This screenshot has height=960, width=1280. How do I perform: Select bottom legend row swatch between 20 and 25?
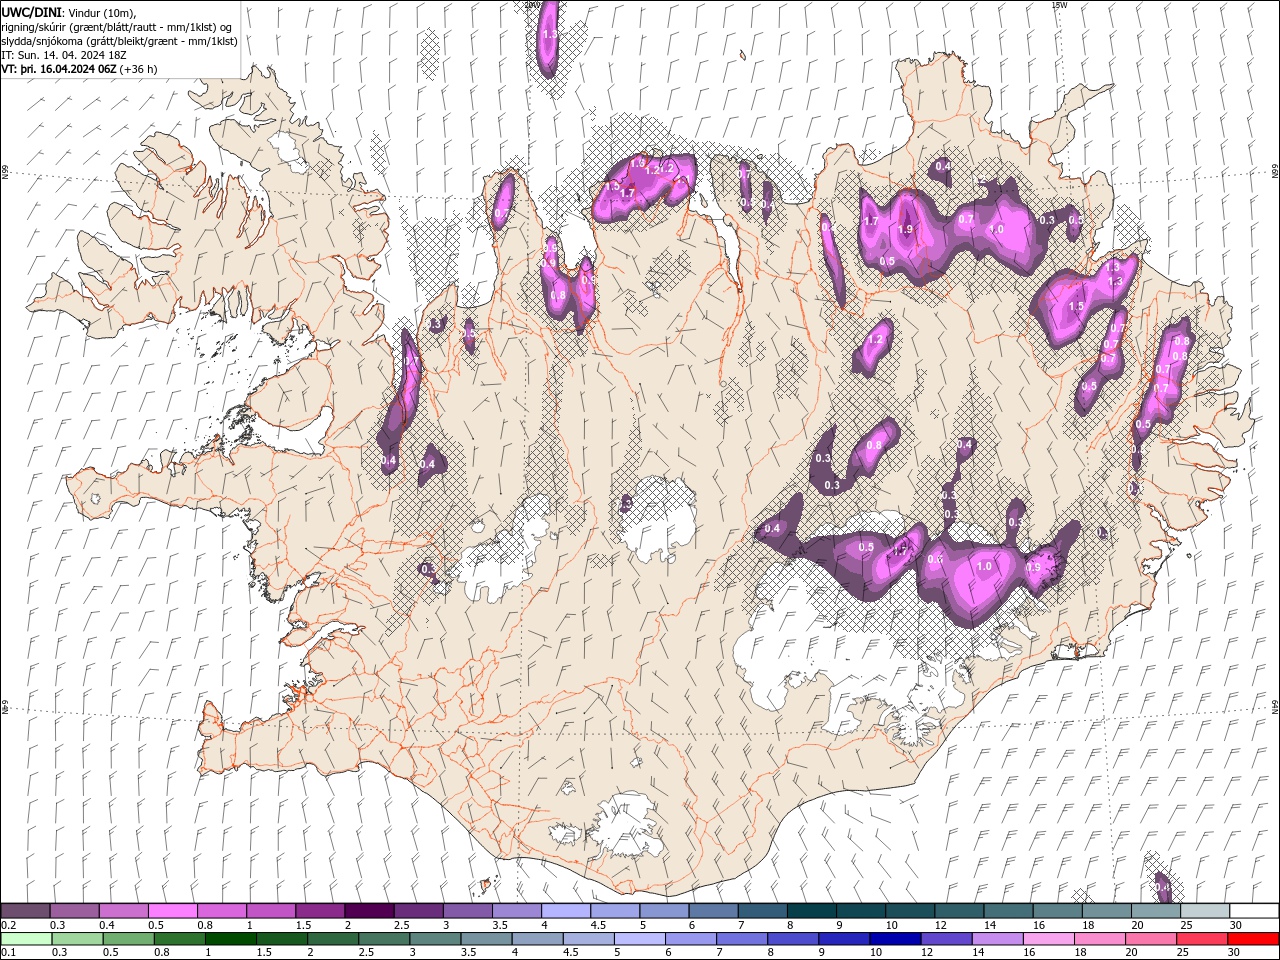tap(1151, 939)
